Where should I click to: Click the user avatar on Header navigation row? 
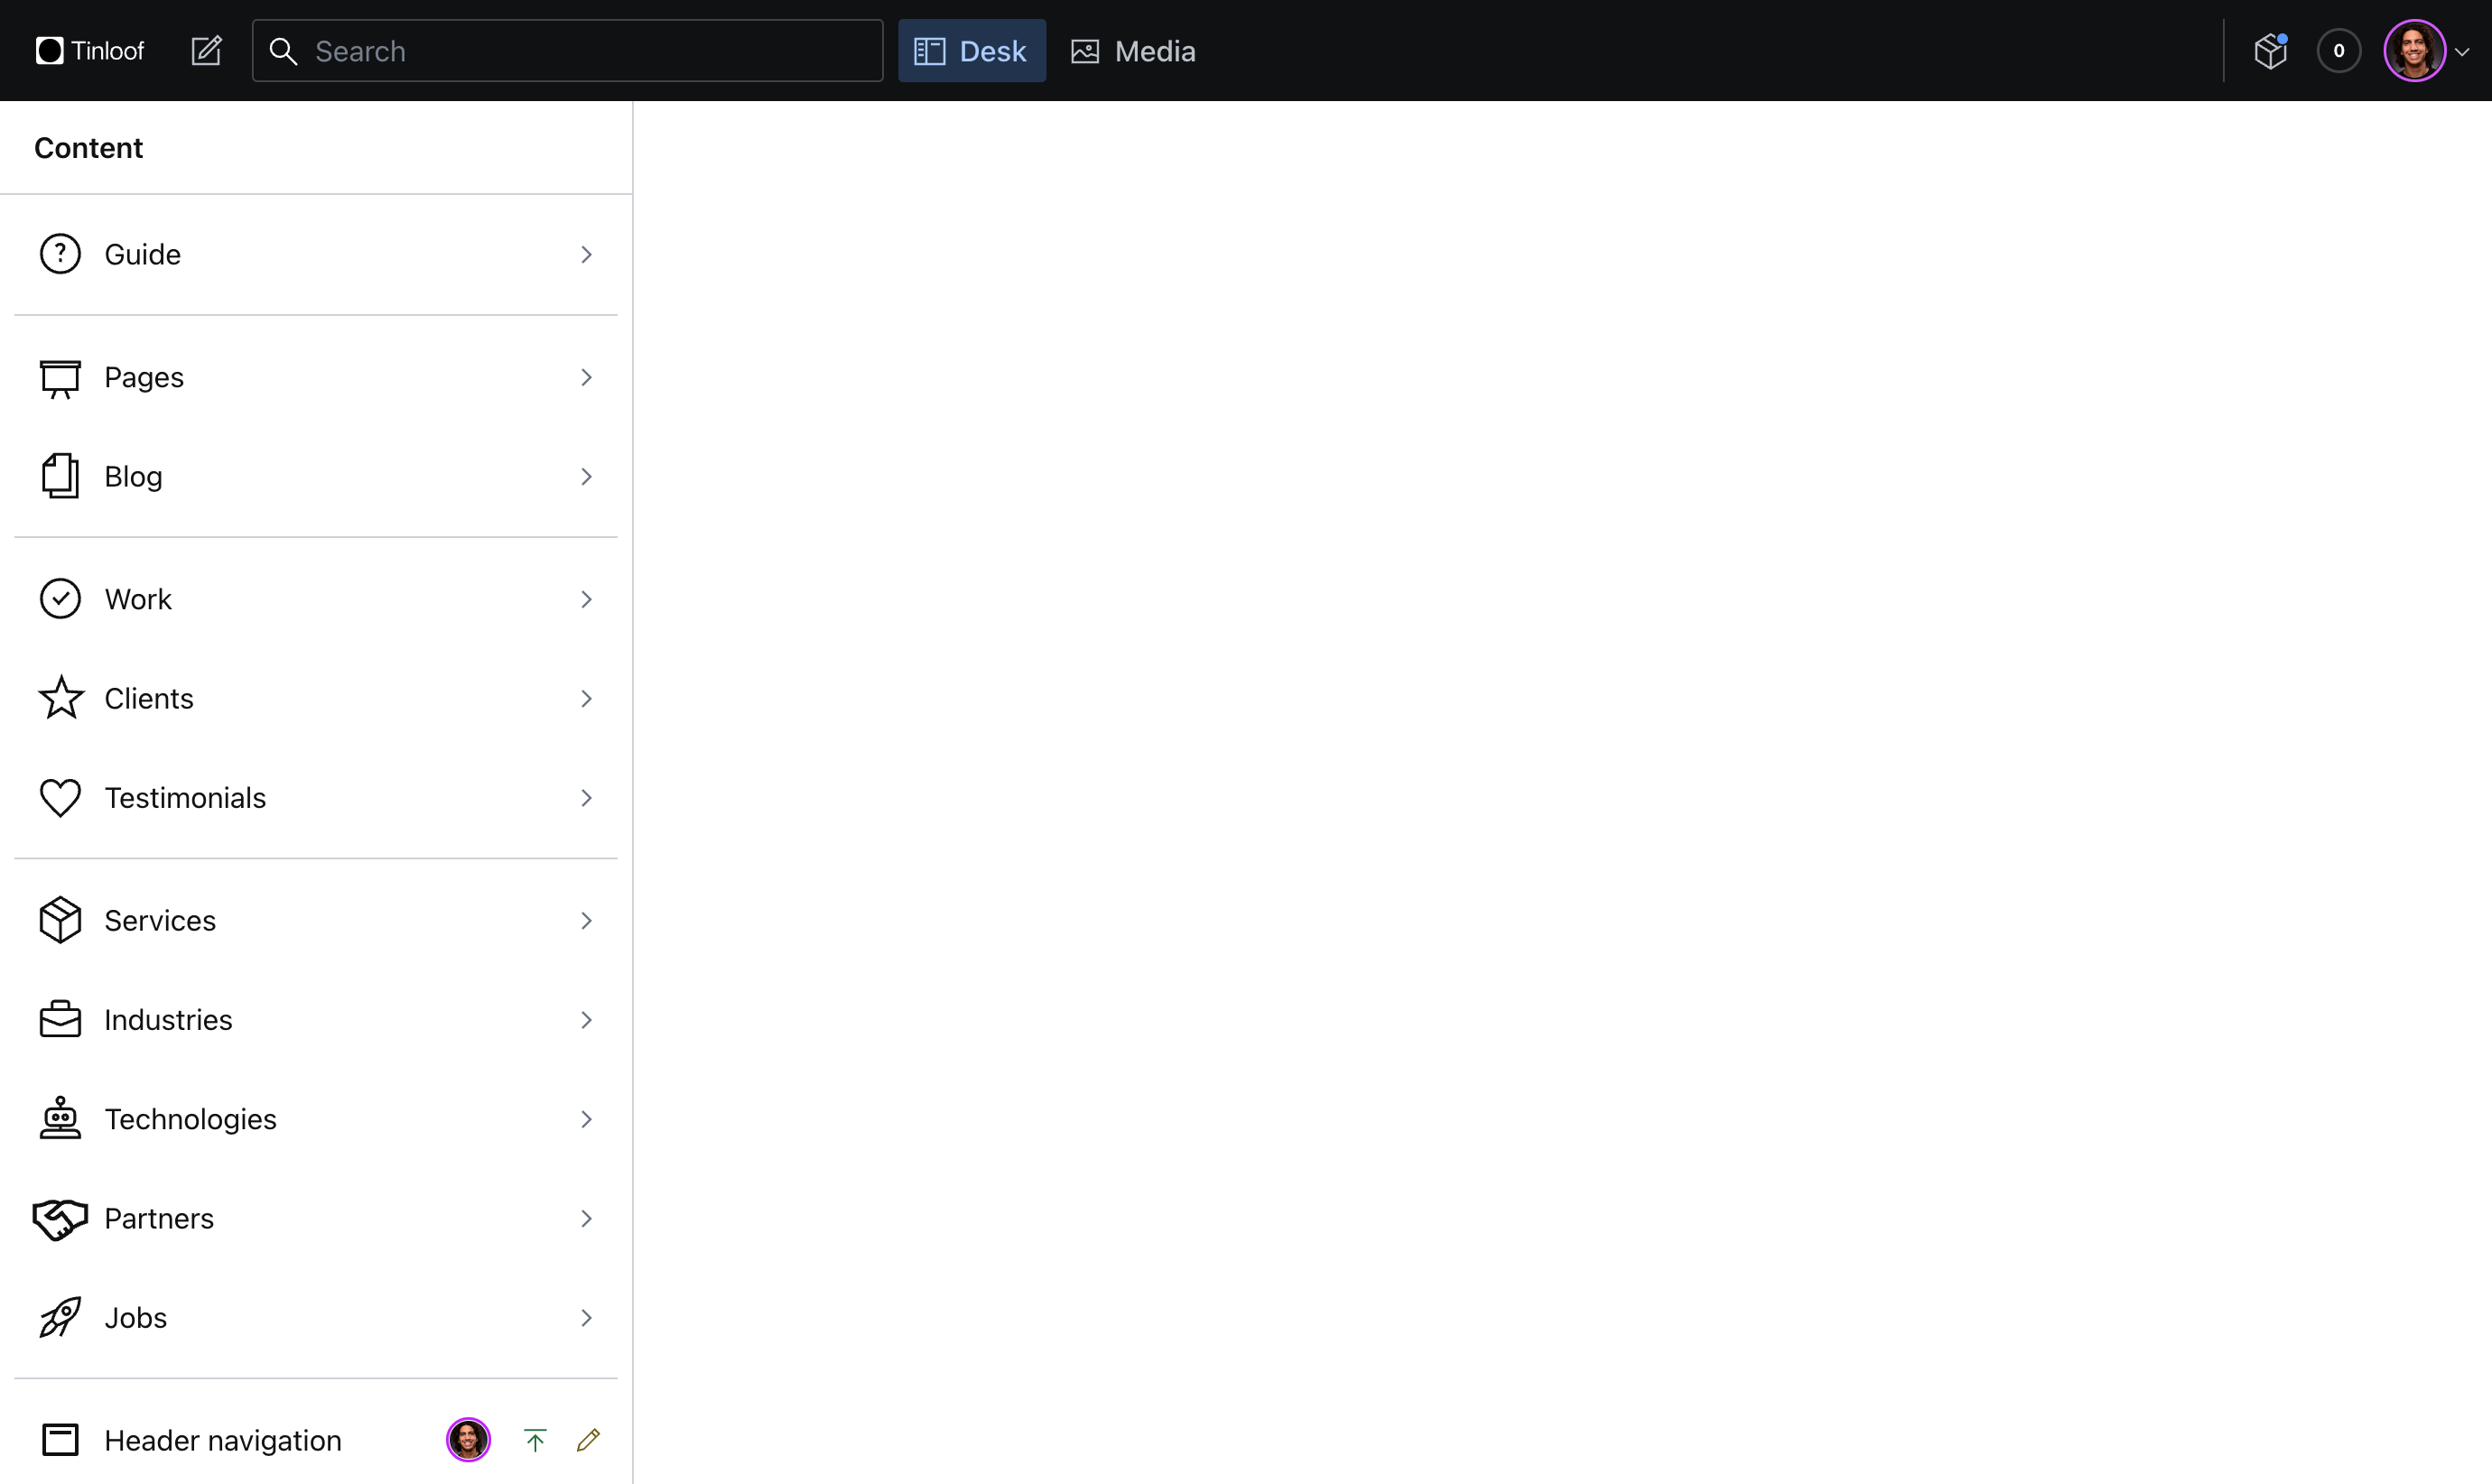pos(468,1440)
